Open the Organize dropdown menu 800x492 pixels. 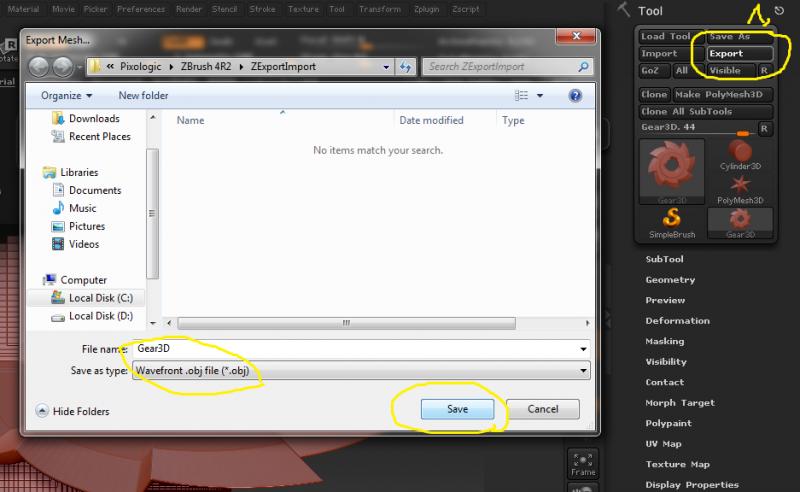click(66, 95)
